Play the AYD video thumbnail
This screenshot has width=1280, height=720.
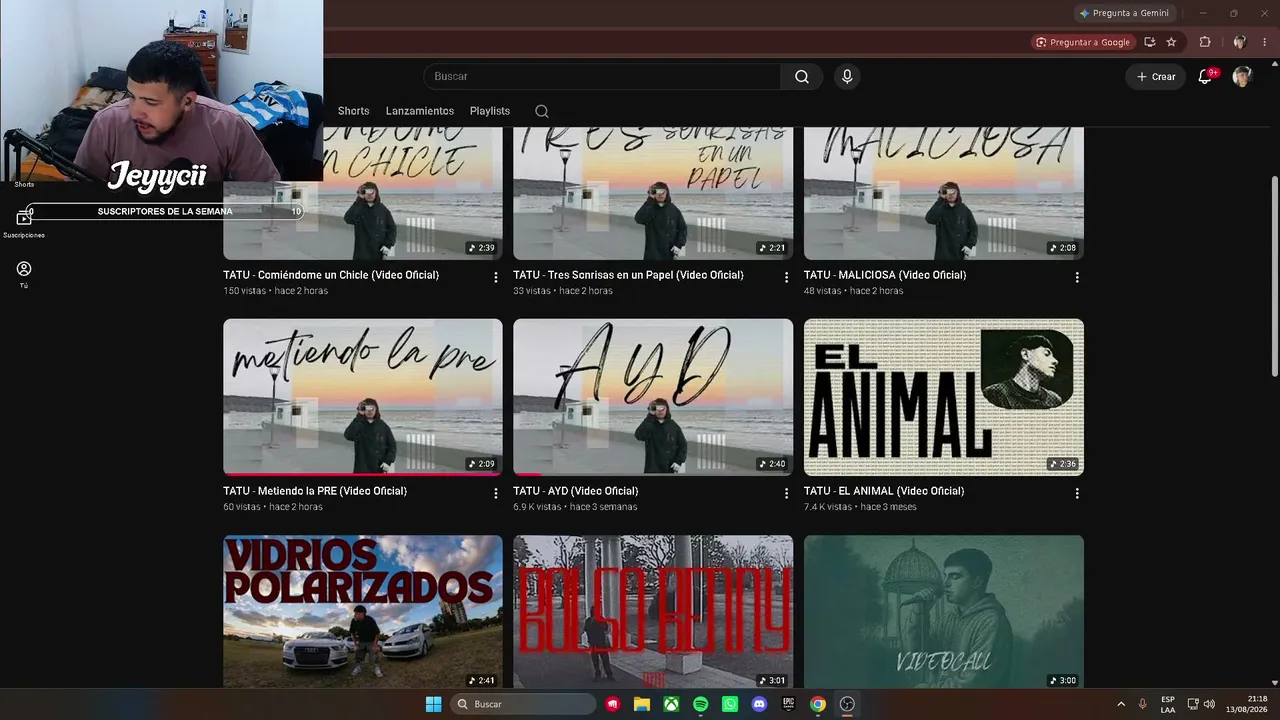653,397
